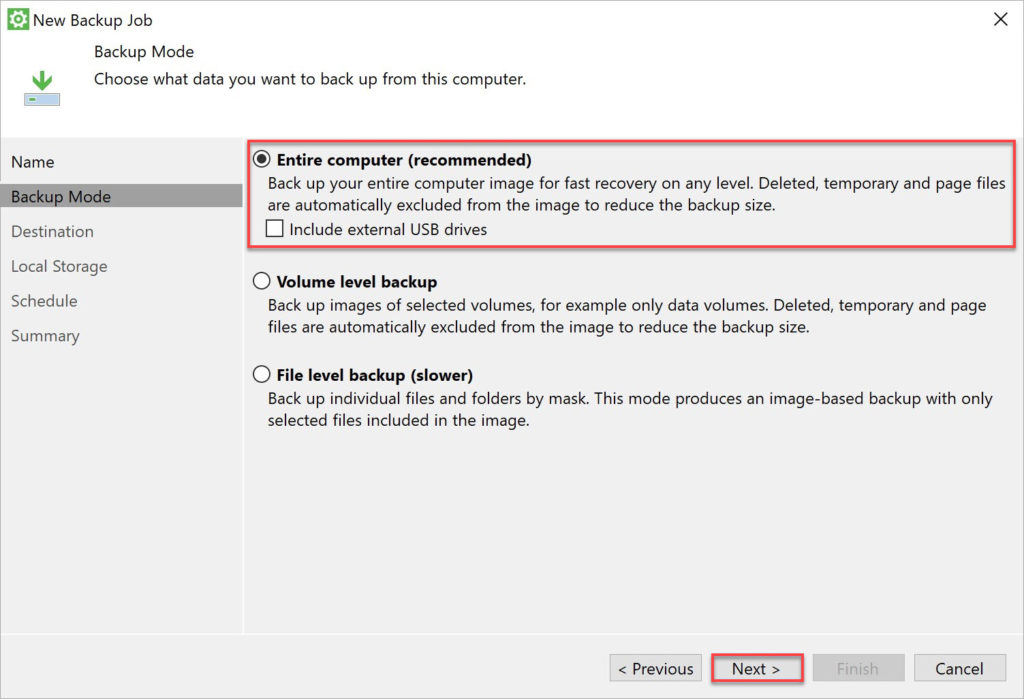The width and height of the screenshot is (1024, 699).
Task: Open the Summary step
Action: tap(45, 335)
